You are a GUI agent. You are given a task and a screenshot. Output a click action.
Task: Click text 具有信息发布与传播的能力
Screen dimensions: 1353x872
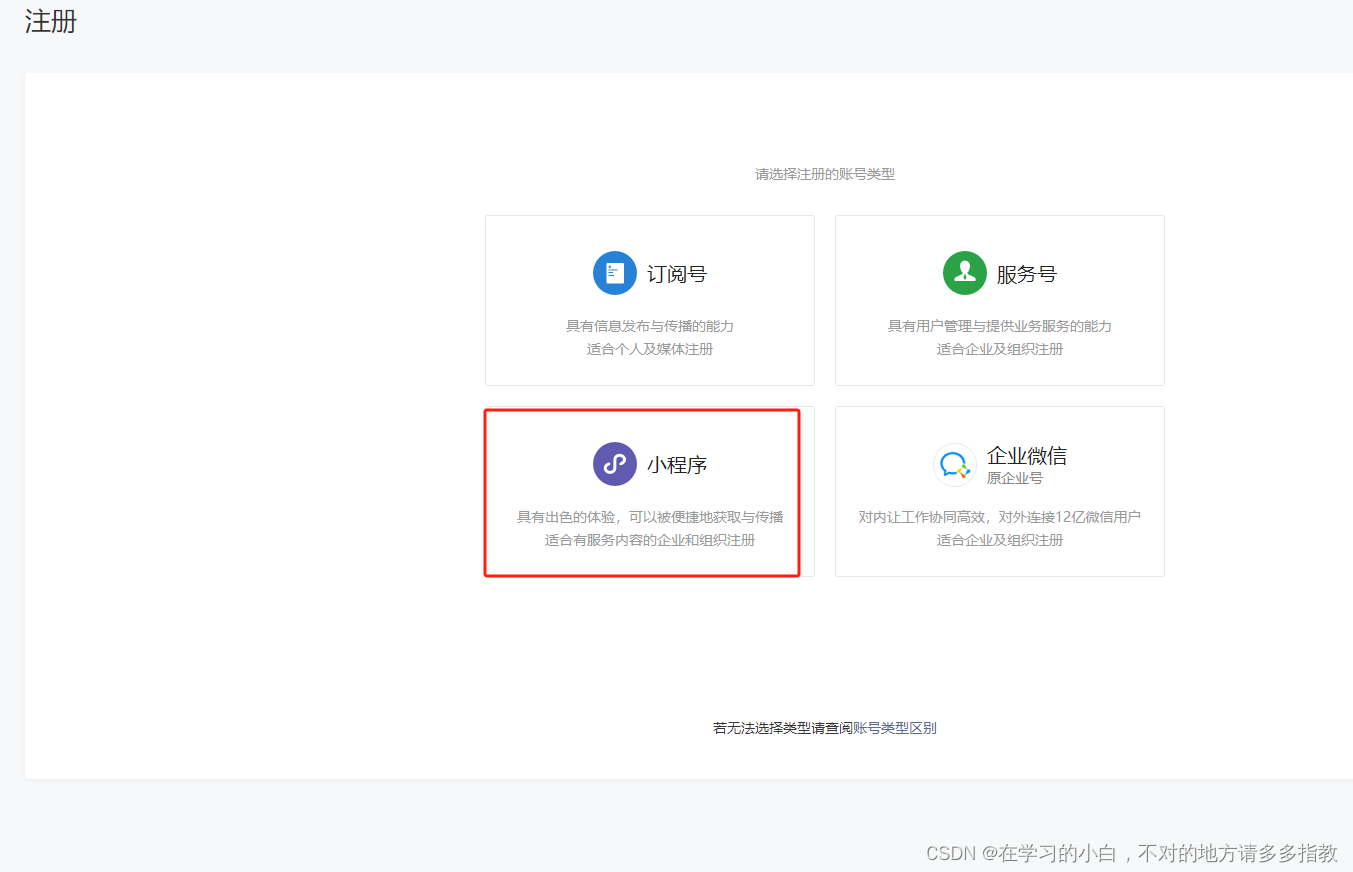[x=650, y=326]
